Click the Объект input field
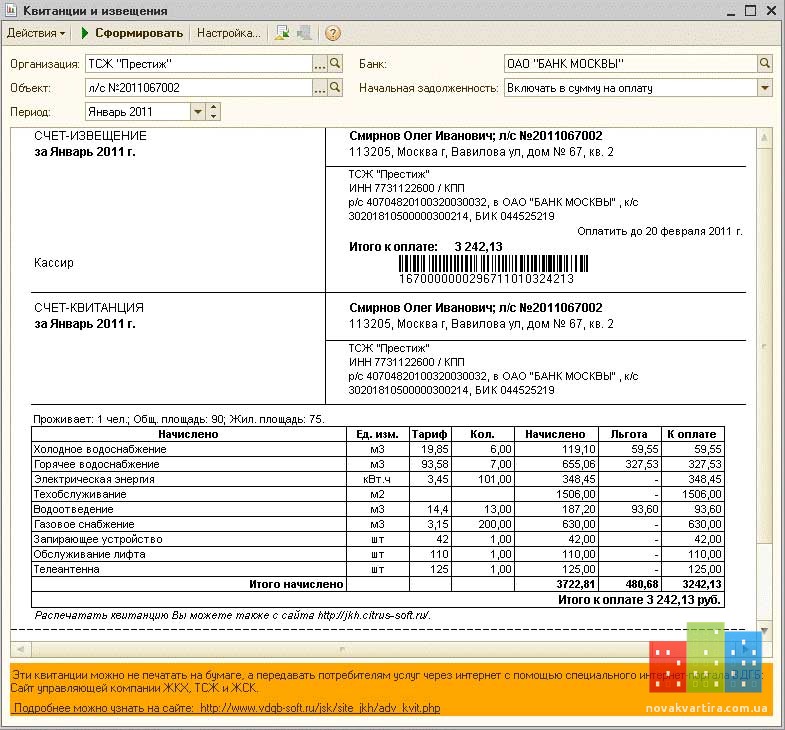This screenshot has height=730, width=785. (199, 88)
